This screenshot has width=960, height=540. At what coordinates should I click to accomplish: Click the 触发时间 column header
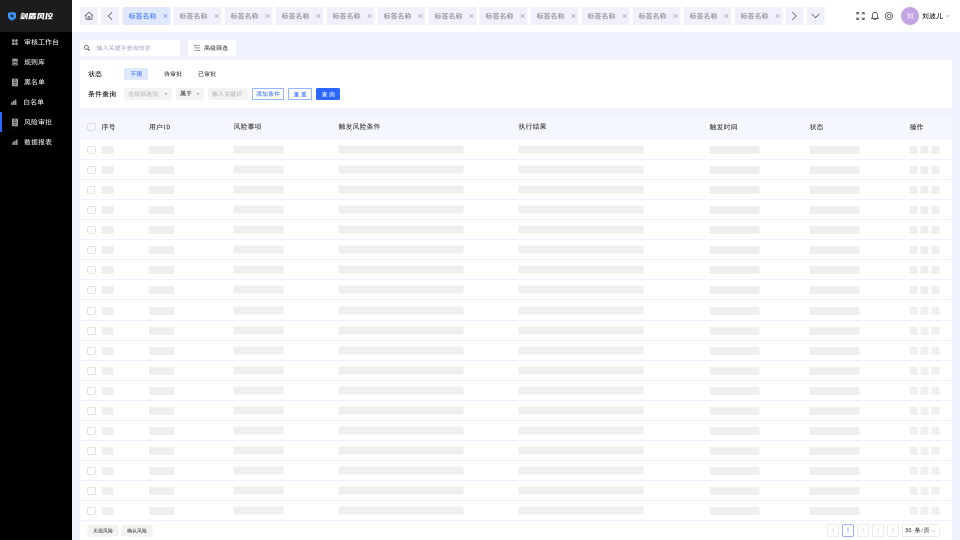pyautogui.click(x=723, y=127)
